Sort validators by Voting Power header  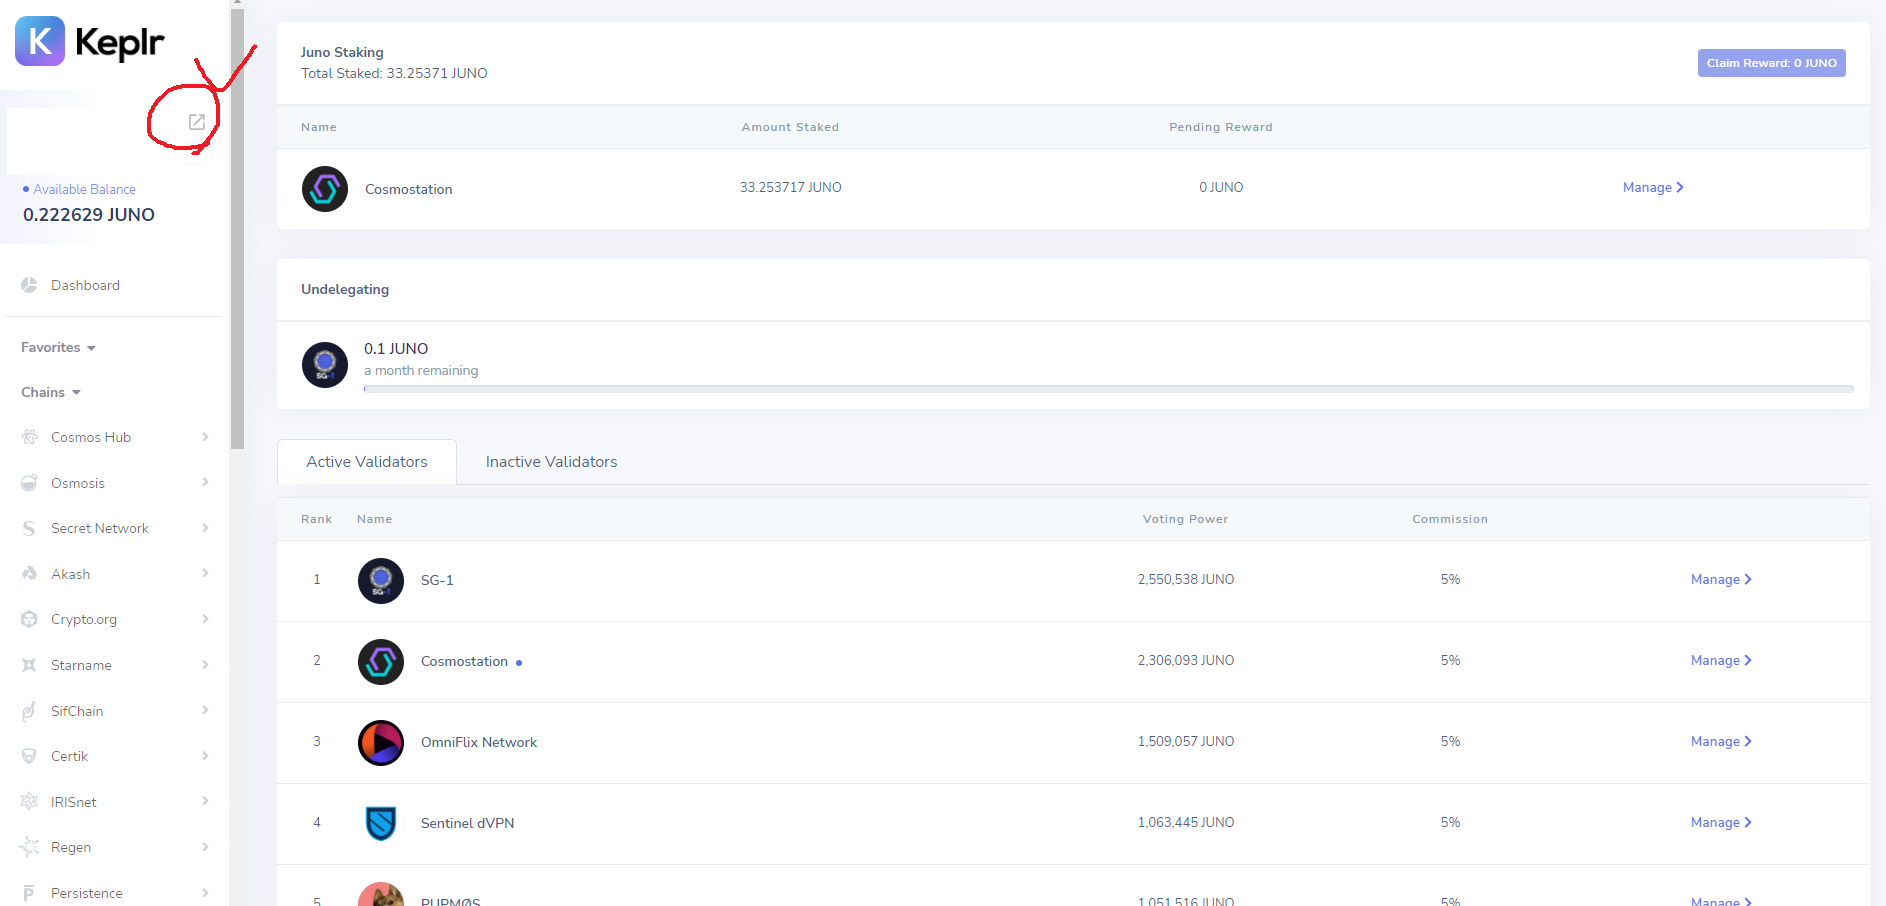[x=1185, y=519]
